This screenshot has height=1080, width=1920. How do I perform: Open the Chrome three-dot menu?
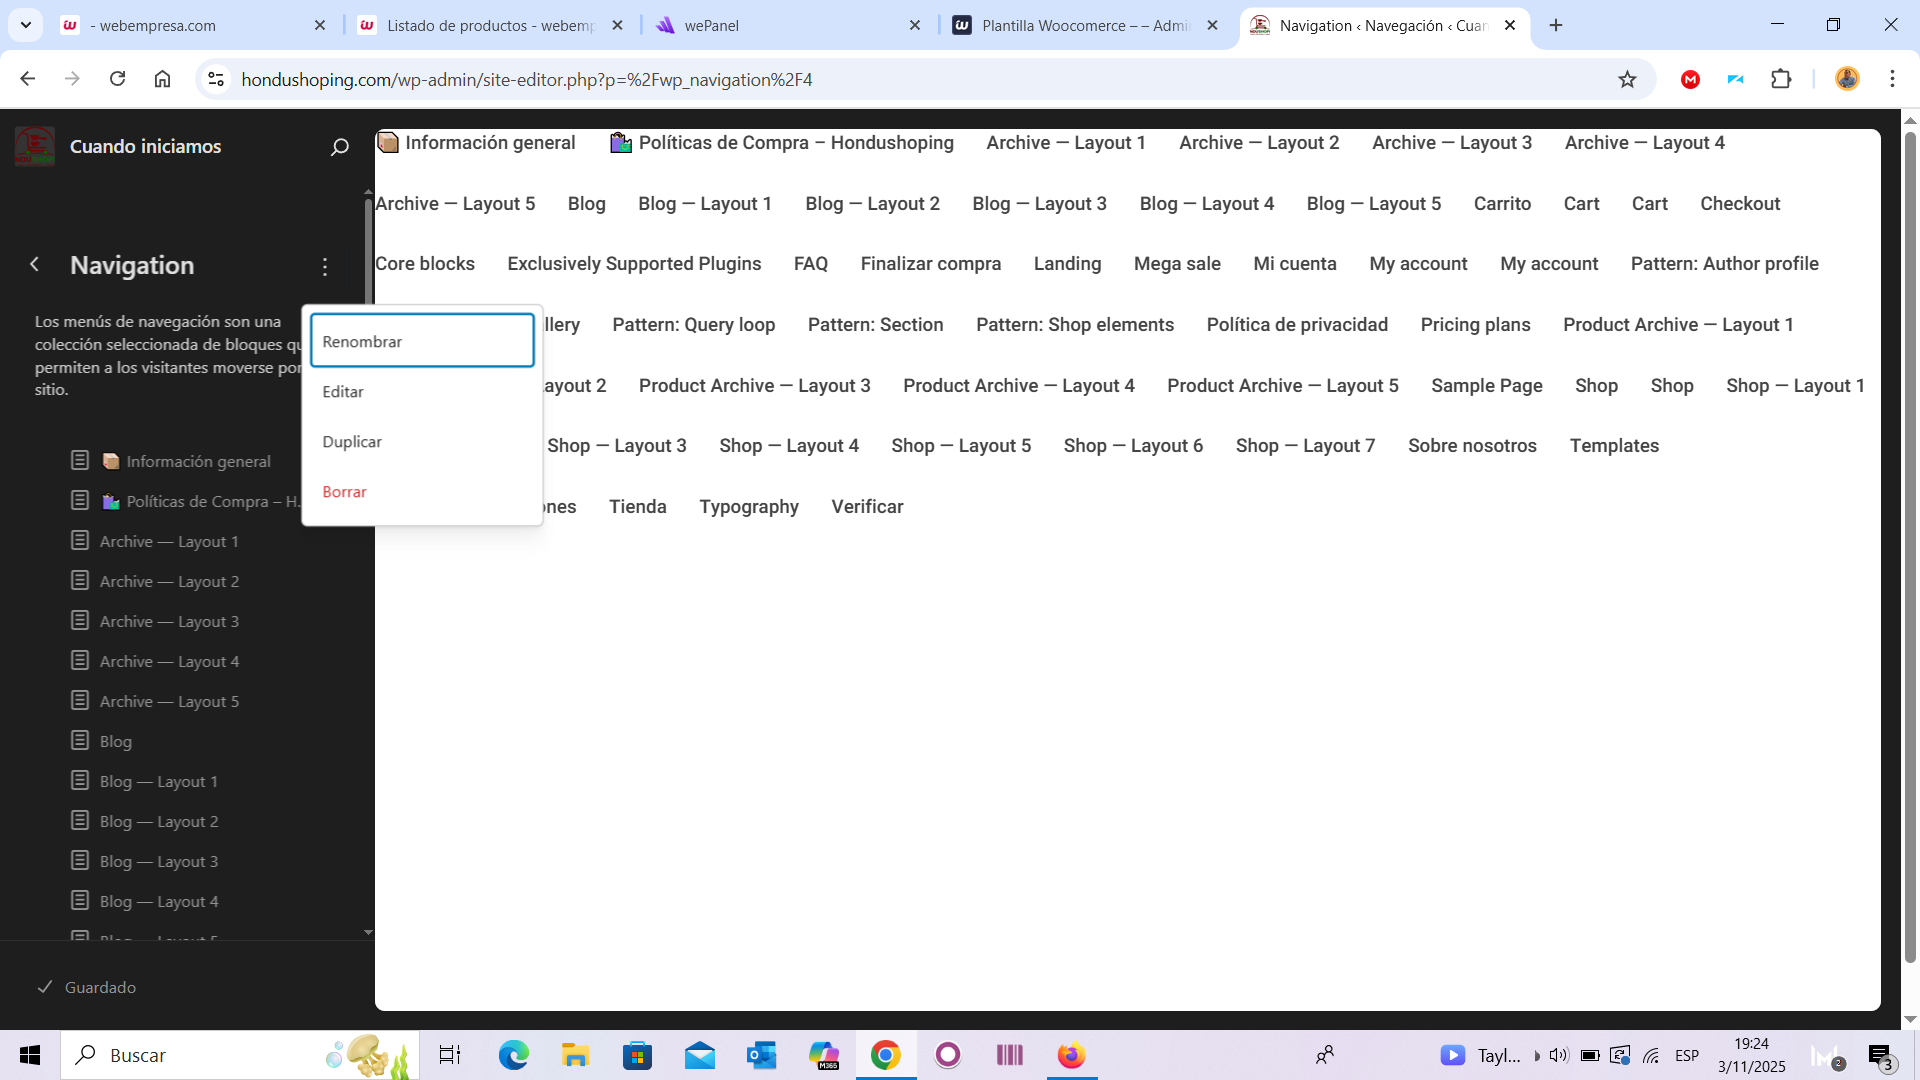point(1892,80)
